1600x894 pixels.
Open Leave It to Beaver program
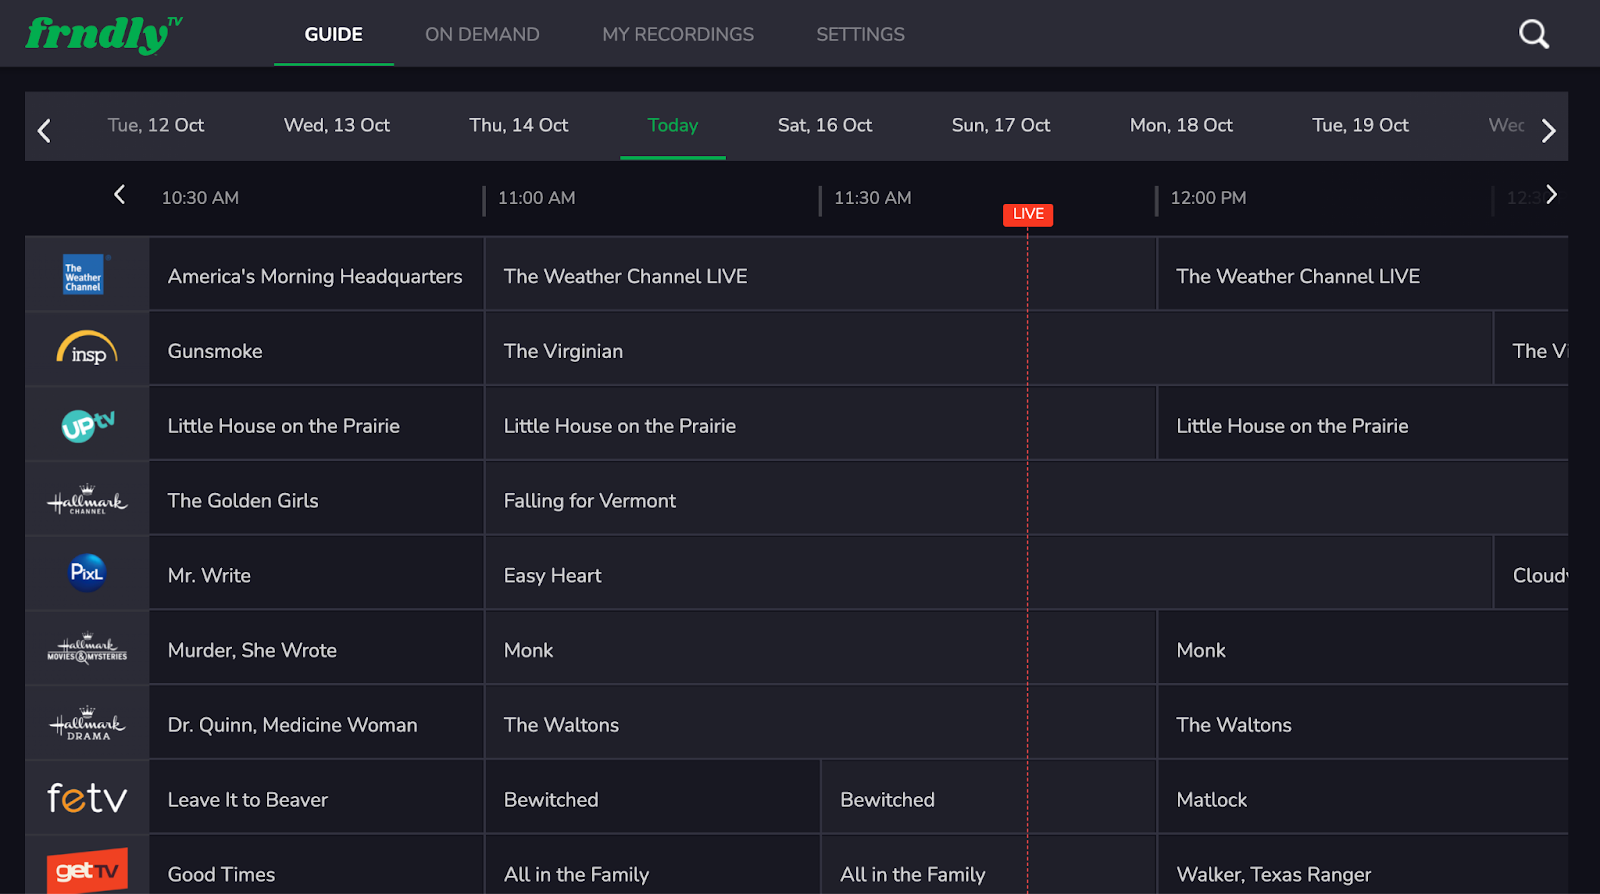[316, 799]
